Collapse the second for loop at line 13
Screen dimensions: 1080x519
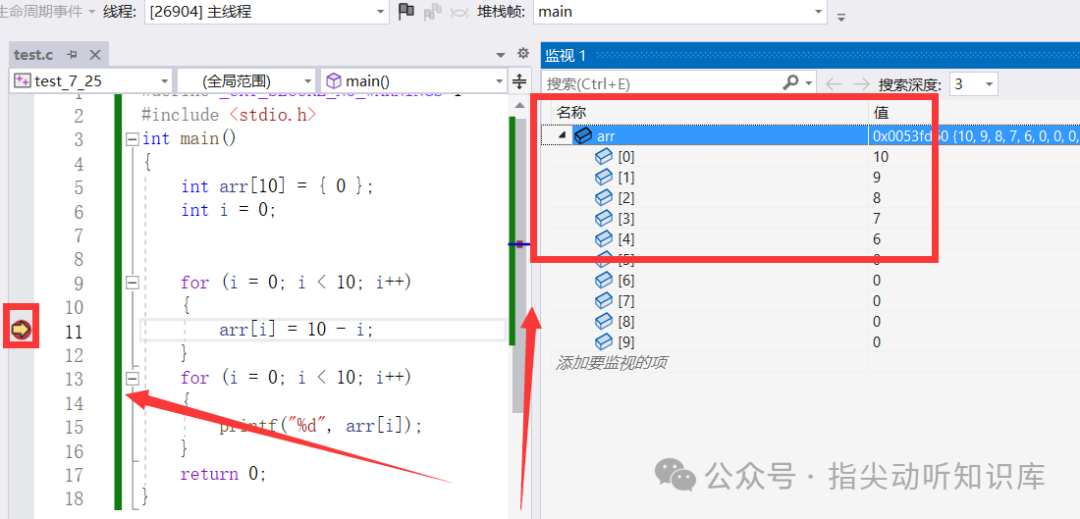132,378
